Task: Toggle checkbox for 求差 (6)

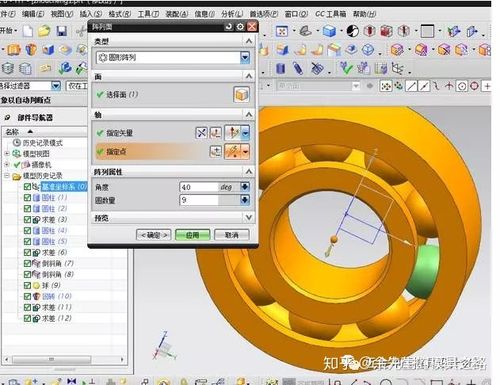Action: [x=27, y=253]
